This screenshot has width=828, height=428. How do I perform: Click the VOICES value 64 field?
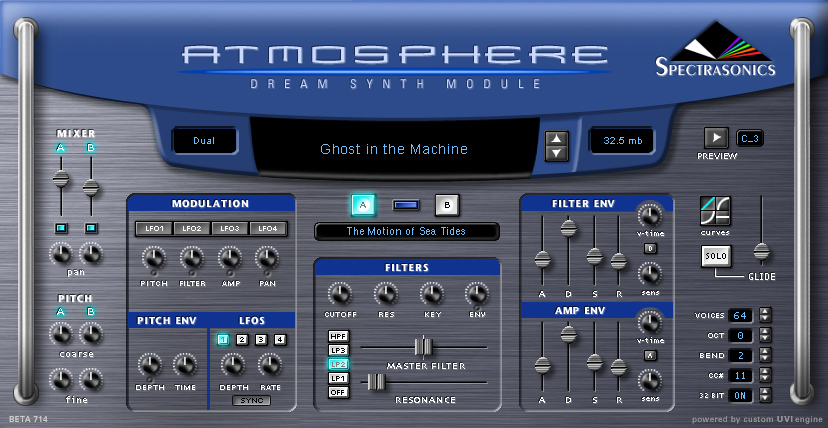point(740,316)
